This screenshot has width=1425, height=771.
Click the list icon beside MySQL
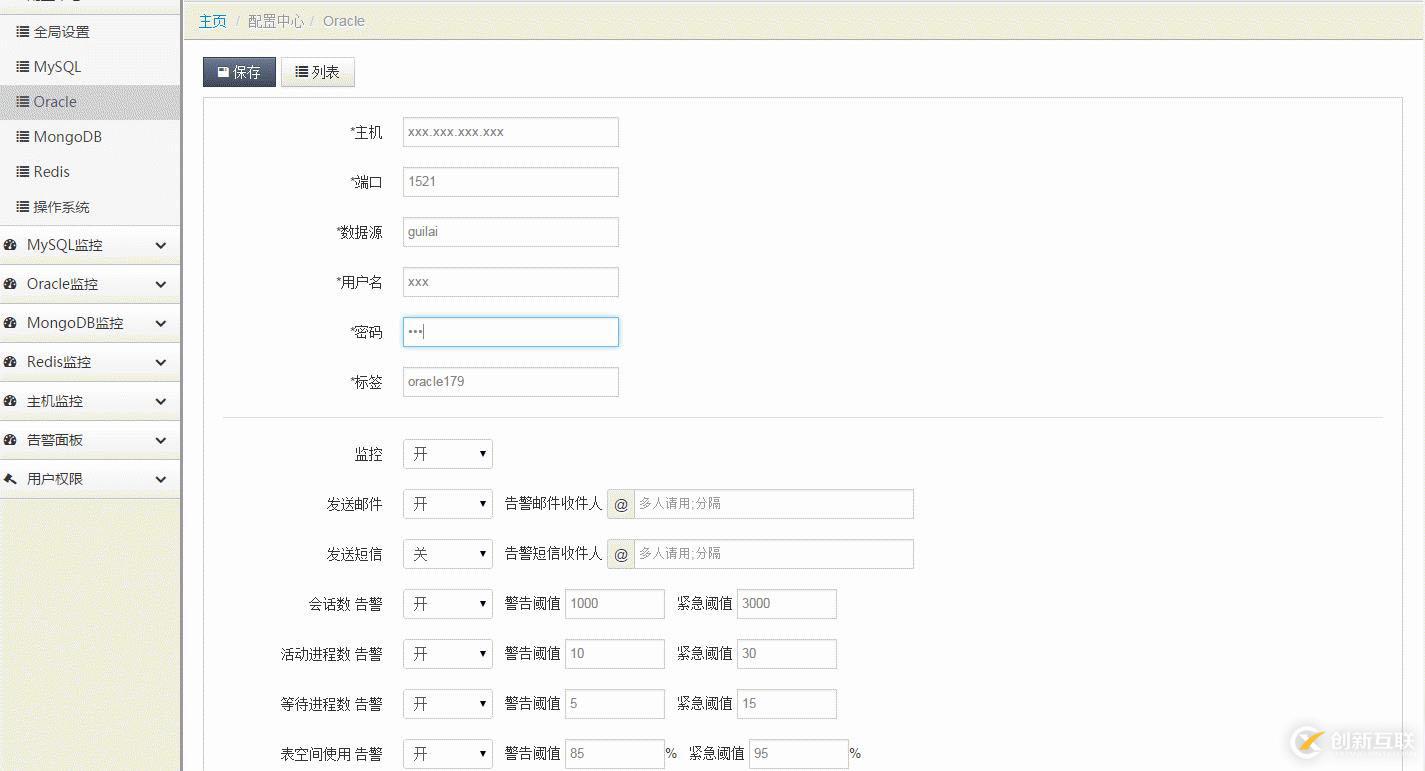pos(23,67)
